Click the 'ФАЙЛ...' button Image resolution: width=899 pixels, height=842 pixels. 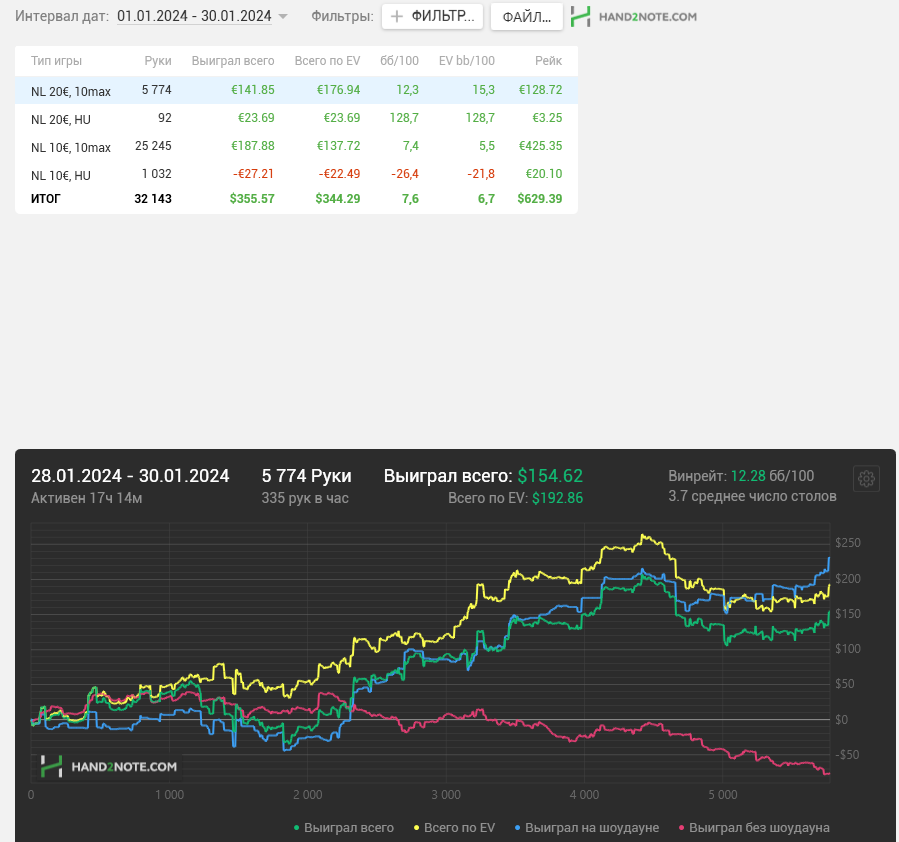[x=526, y=17]
